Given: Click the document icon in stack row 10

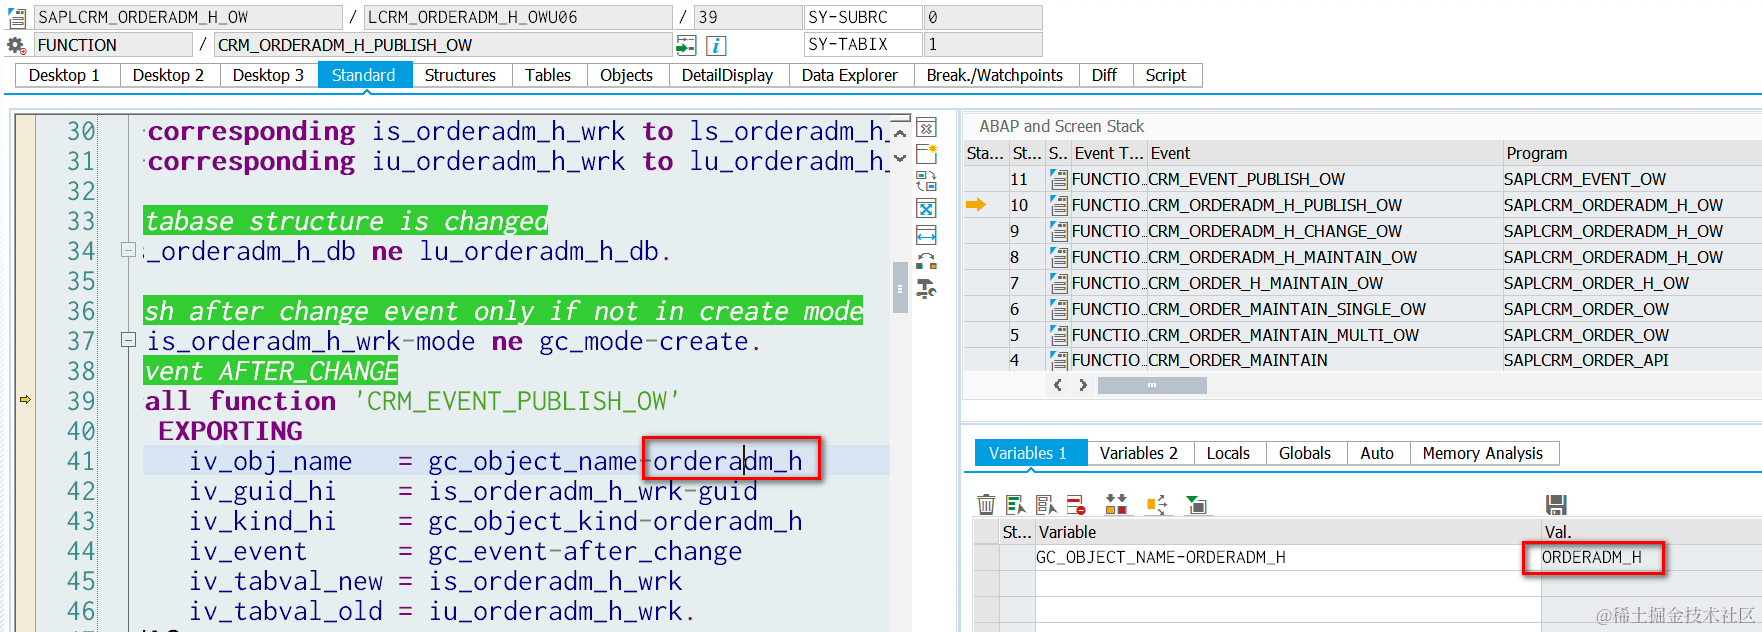Looking at the screenshot, I should click(x=1058, y=205).
